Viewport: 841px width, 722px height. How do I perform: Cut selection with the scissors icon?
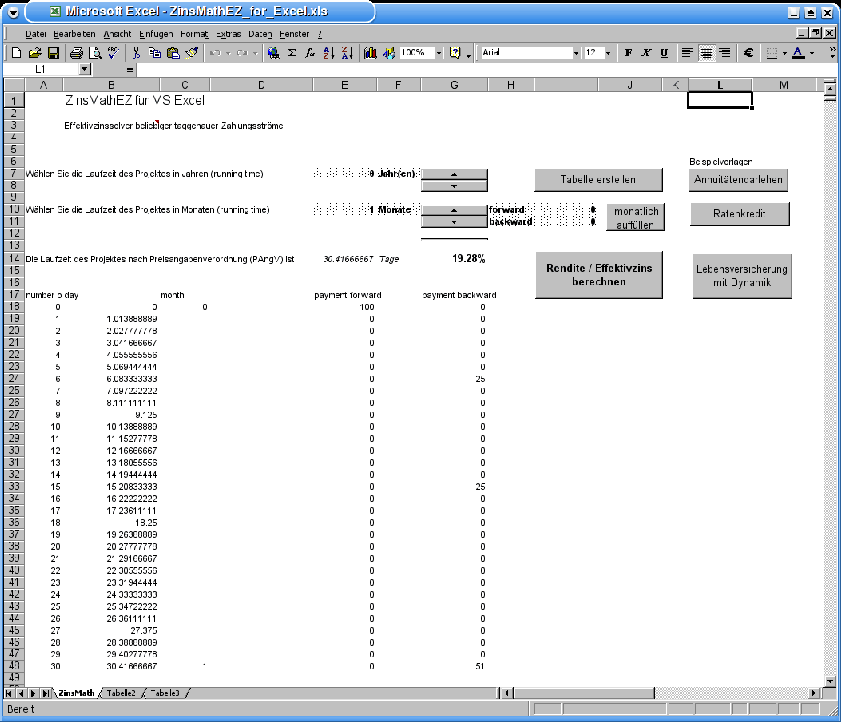click(136, 53)
